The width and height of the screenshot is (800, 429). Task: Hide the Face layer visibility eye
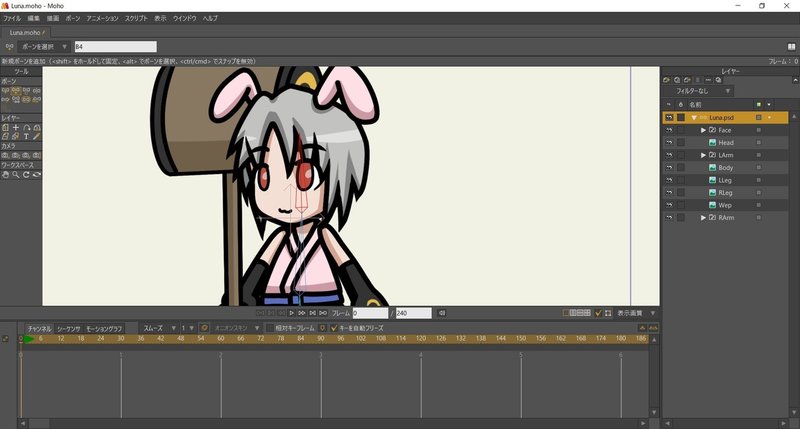pos(669,130)
